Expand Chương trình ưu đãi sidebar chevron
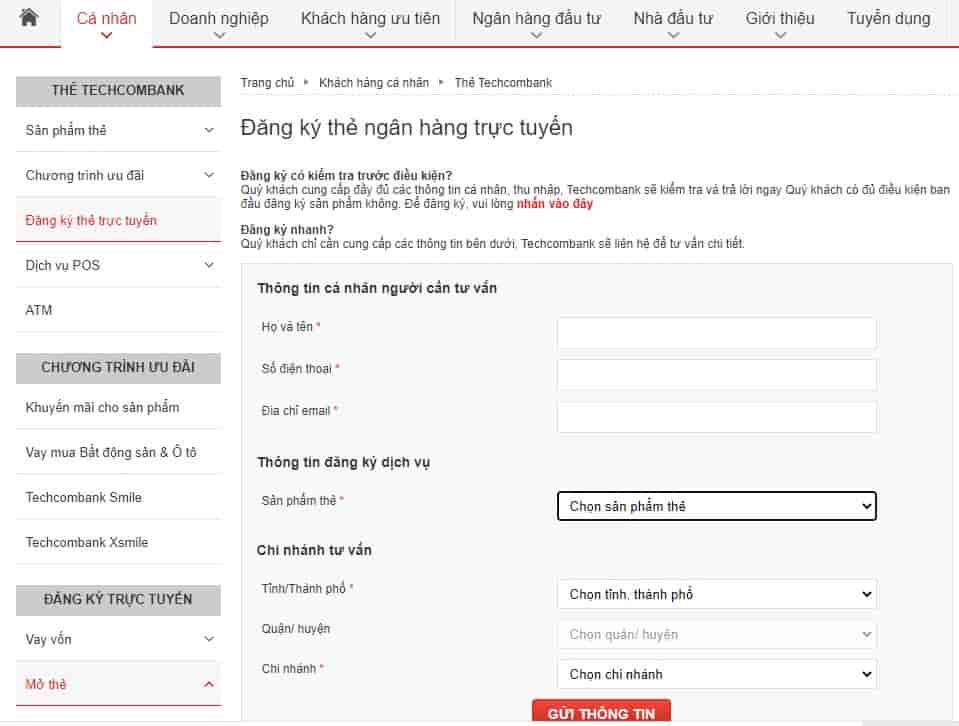This screenshot has width=959, height=726. [x=209, y=176]
